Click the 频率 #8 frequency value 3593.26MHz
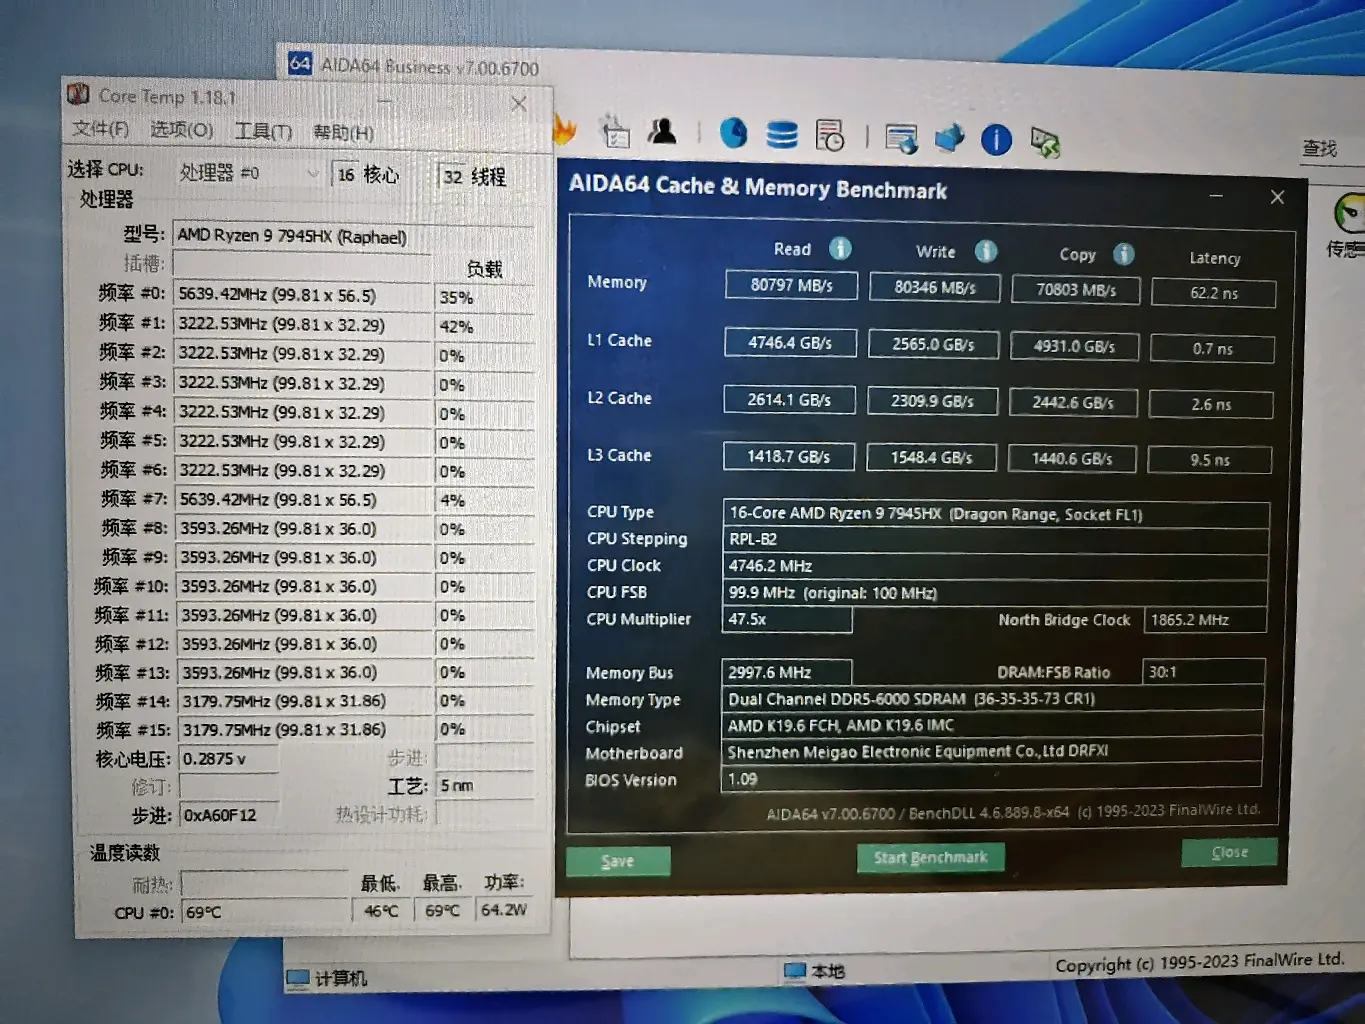 305,529
